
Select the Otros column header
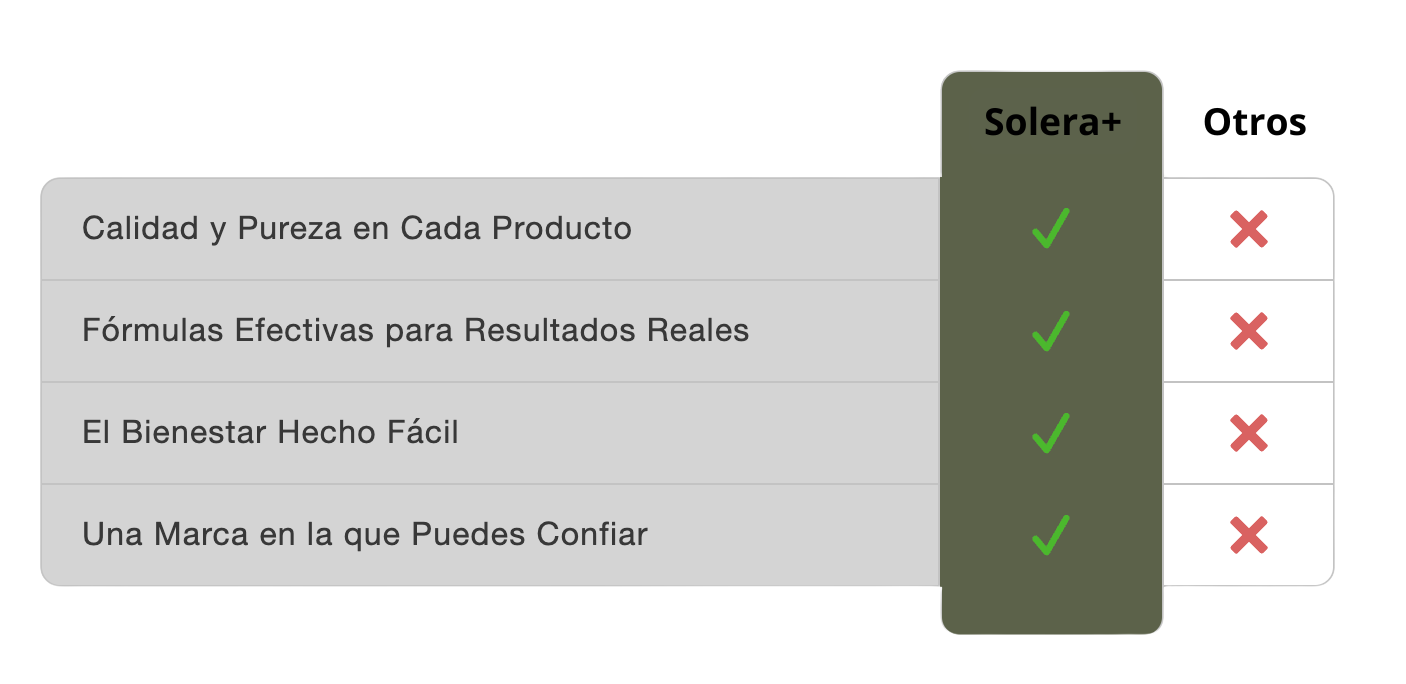pyautogui.click(x=1254, y=122)
